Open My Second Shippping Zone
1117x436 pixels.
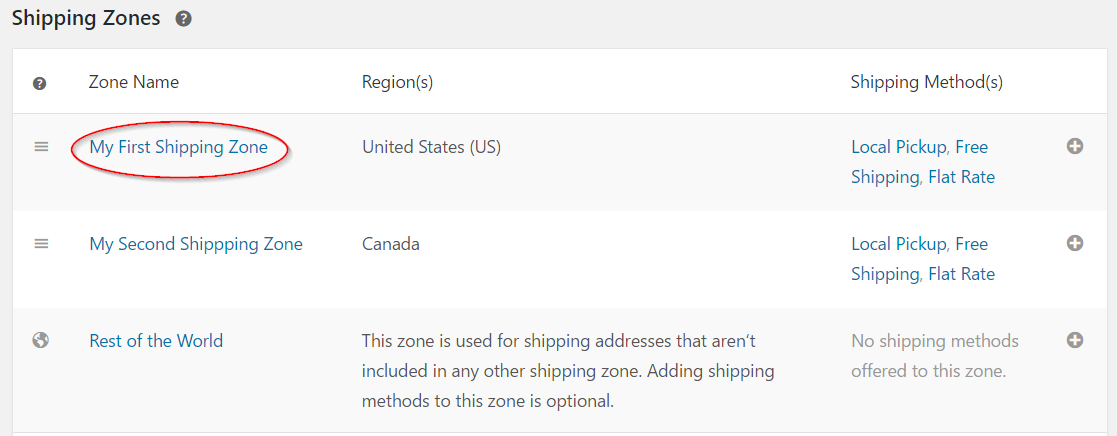(x=196, y=244)
